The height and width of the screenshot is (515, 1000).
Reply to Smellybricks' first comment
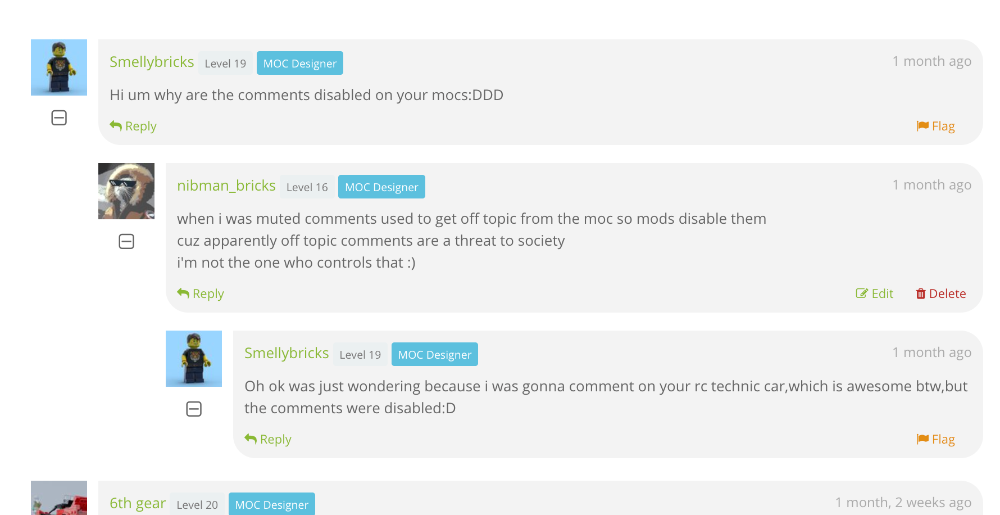point(133,126)
